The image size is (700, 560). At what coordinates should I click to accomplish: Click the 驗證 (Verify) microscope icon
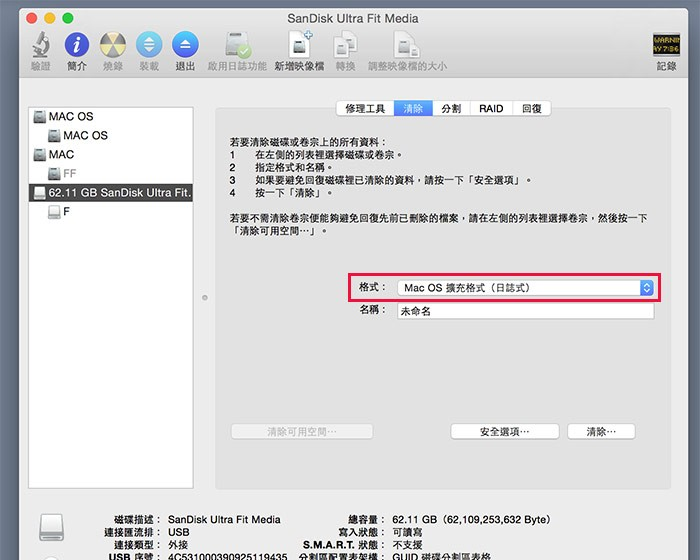coord(41,45)
